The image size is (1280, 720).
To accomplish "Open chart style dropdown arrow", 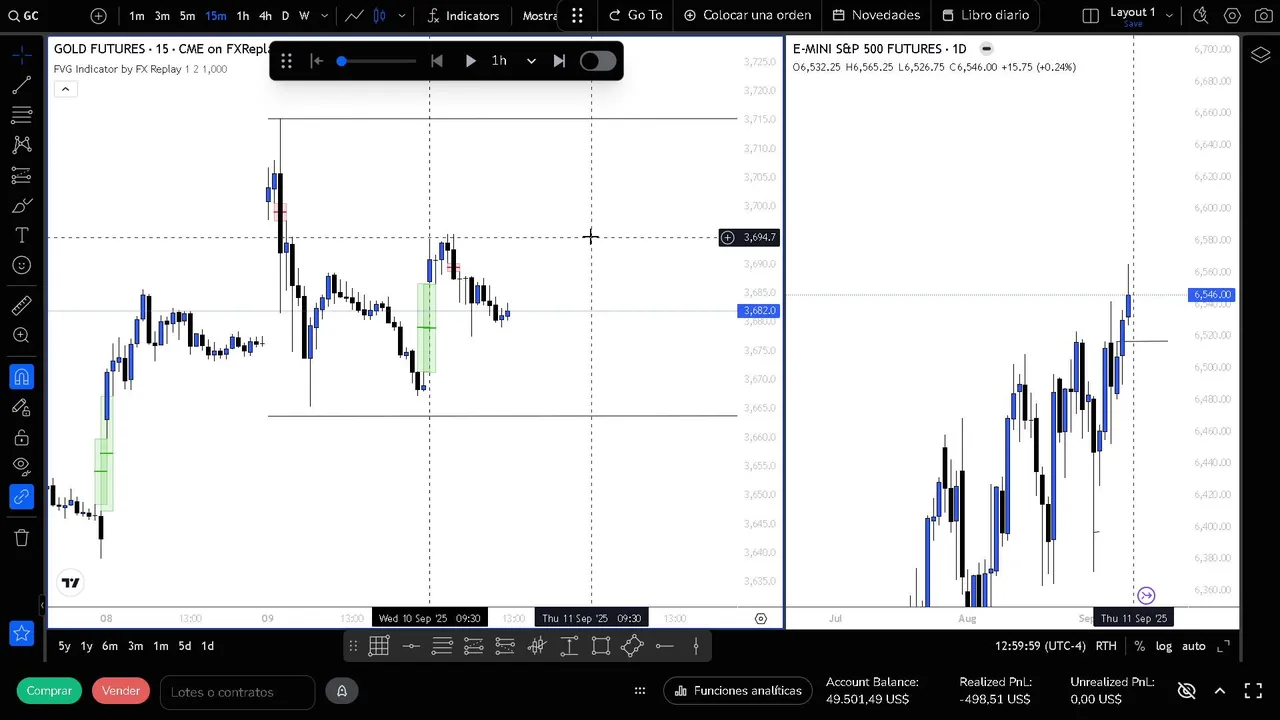I will (x=402, y=16).
